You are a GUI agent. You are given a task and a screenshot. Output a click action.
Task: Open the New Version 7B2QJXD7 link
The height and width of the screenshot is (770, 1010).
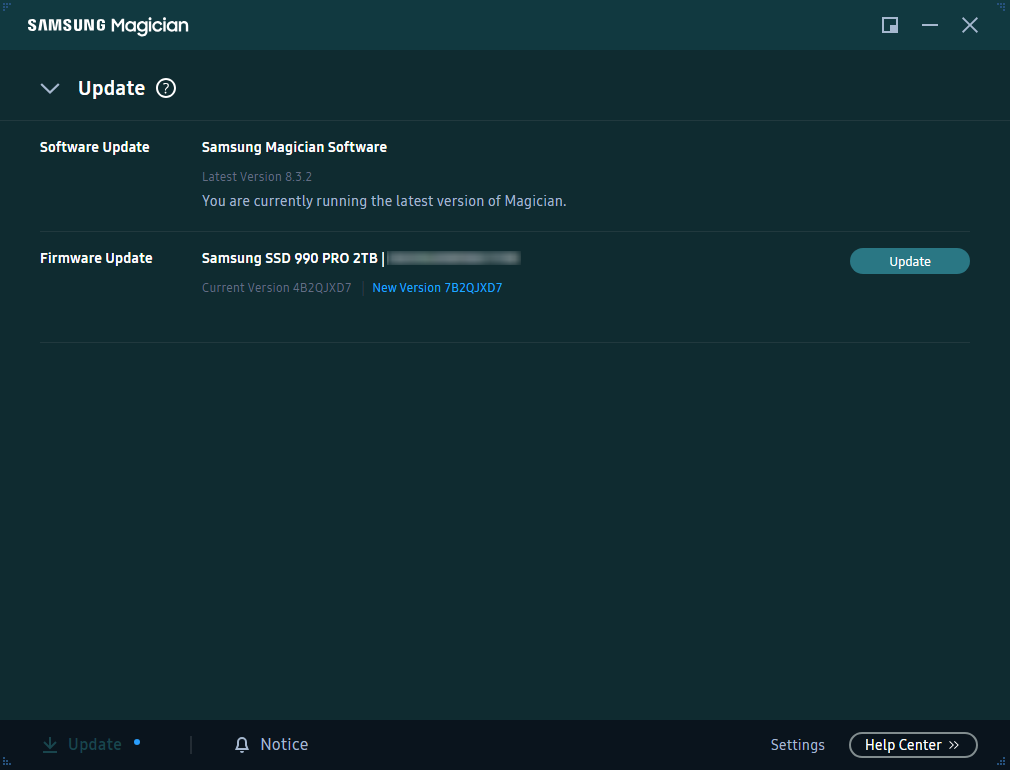tap(437, 288)
